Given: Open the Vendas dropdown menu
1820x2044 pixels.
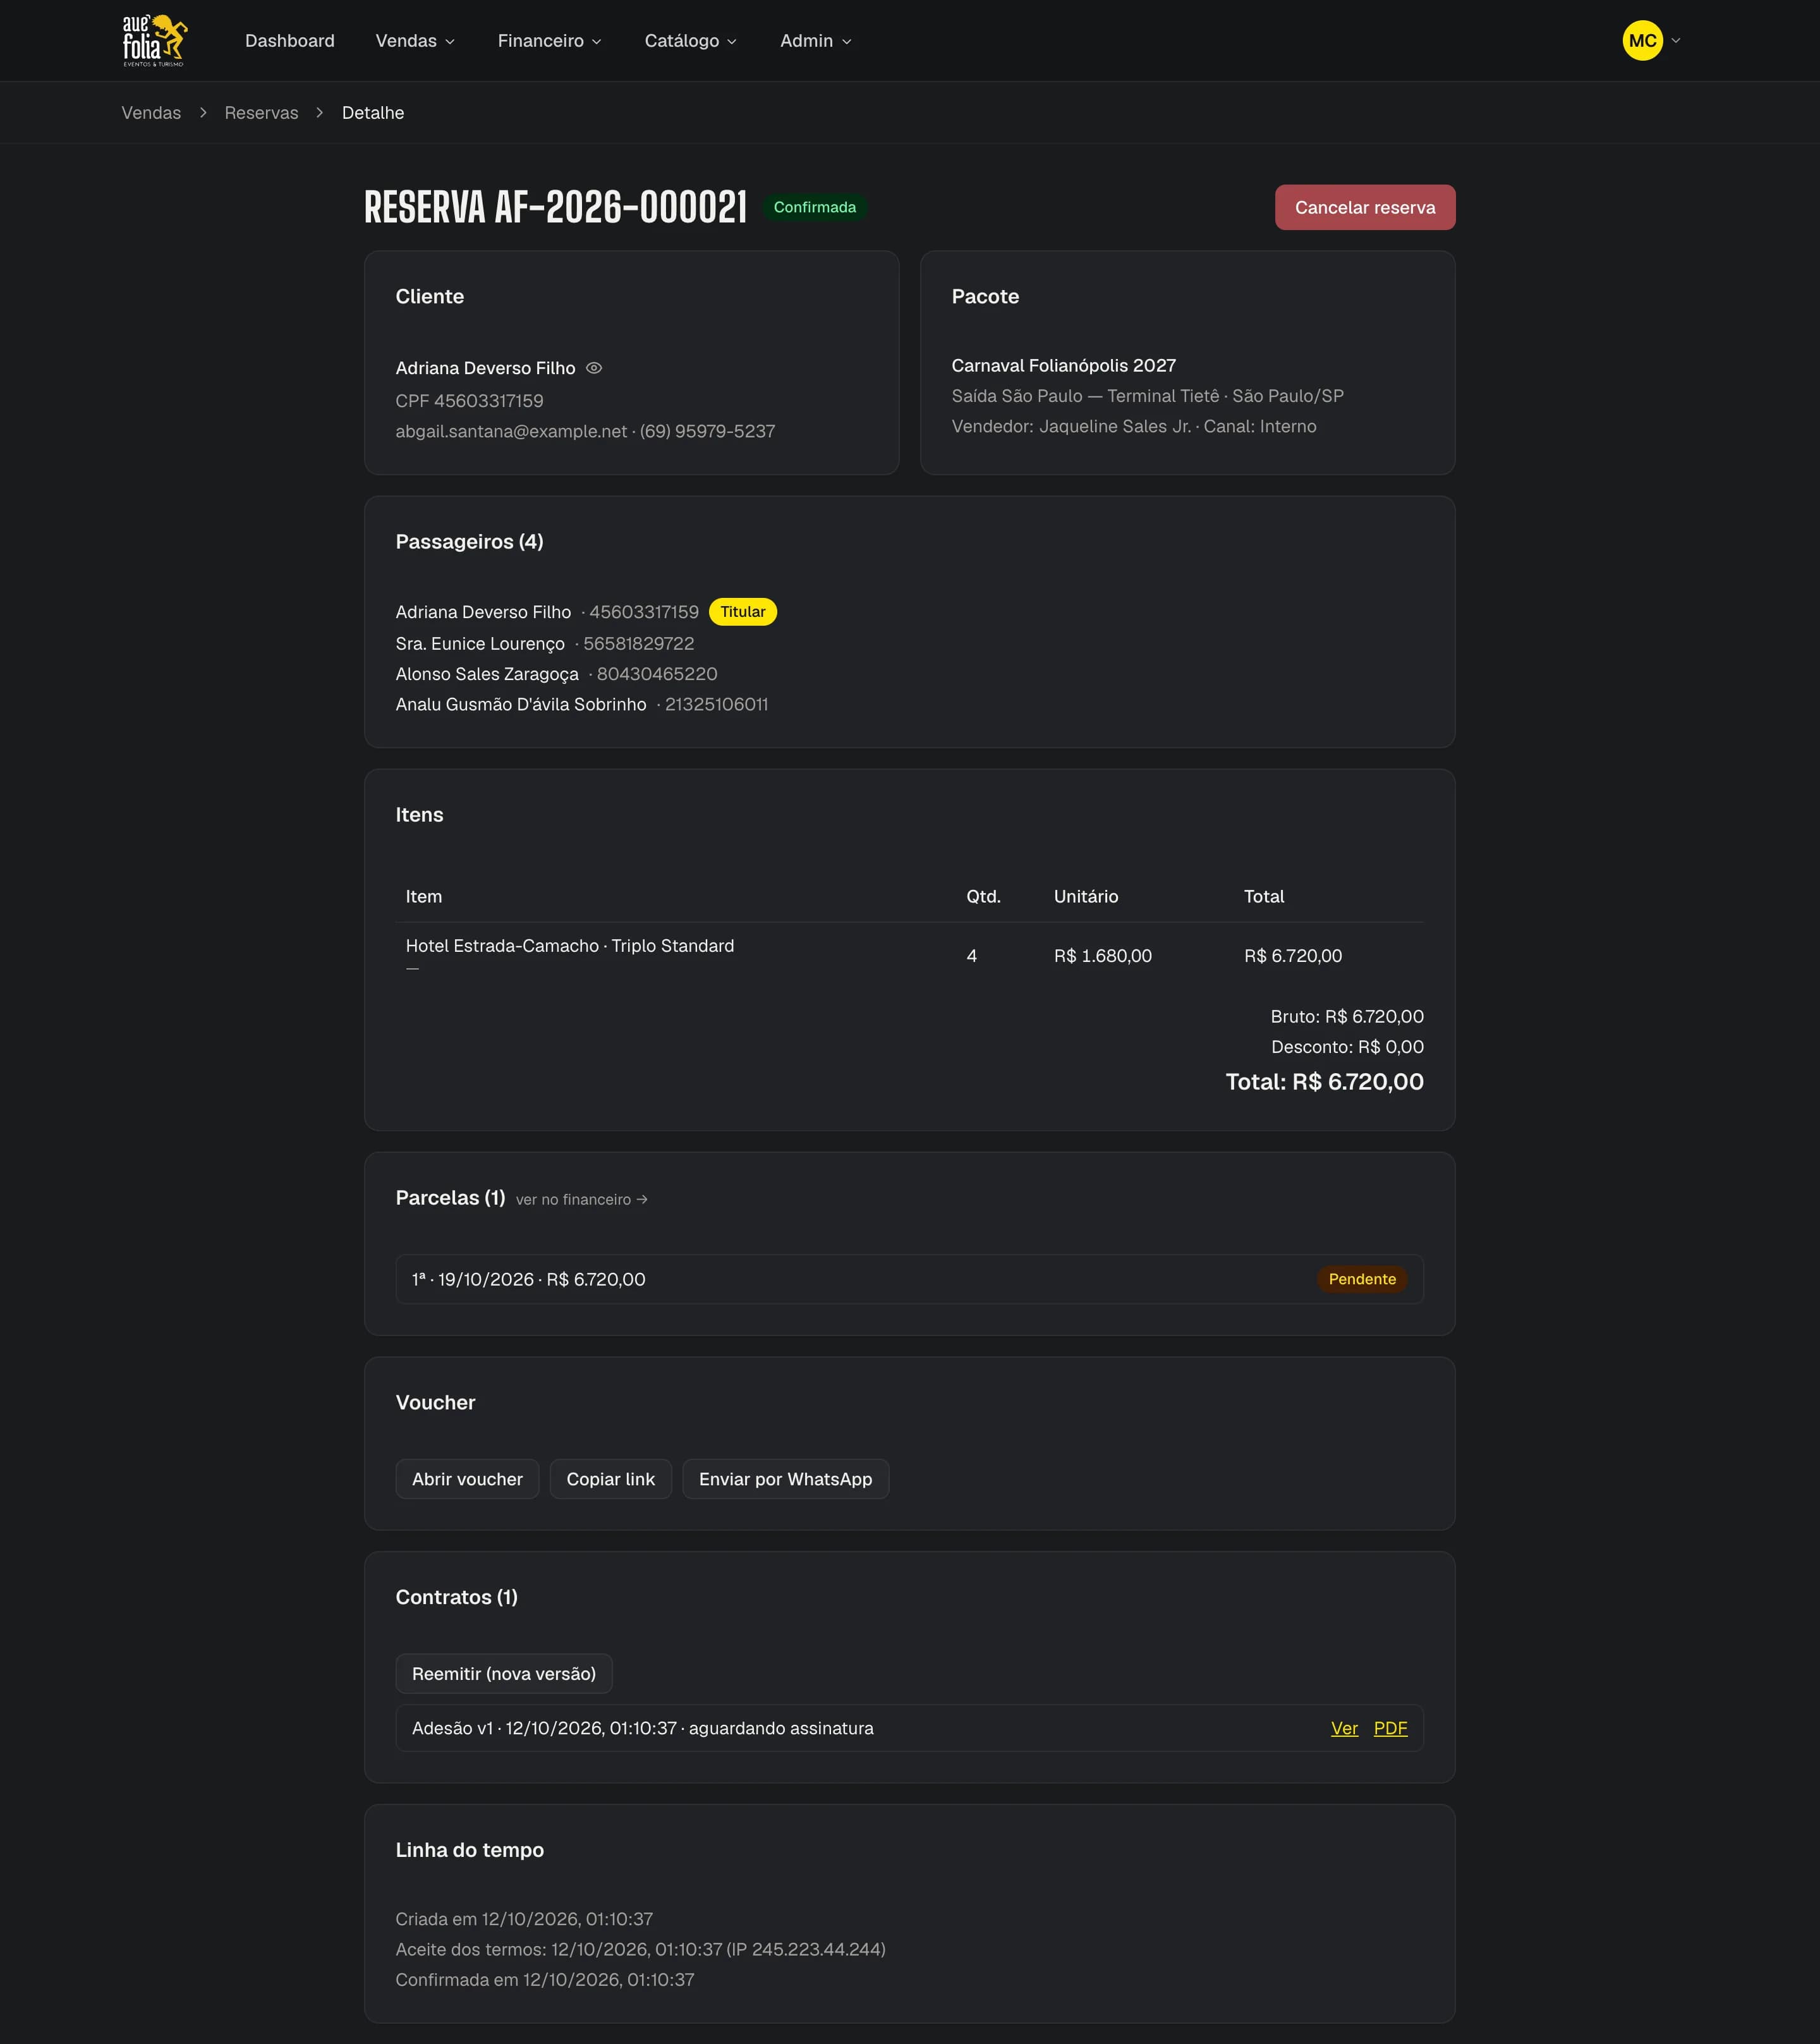Looking at the screenshot, I should tap(415, 41).
